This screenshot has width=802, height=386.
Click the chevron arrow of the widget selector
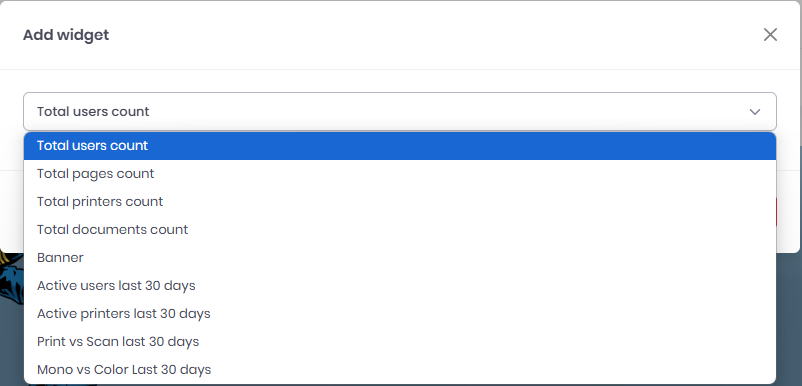tap(755, 112)
